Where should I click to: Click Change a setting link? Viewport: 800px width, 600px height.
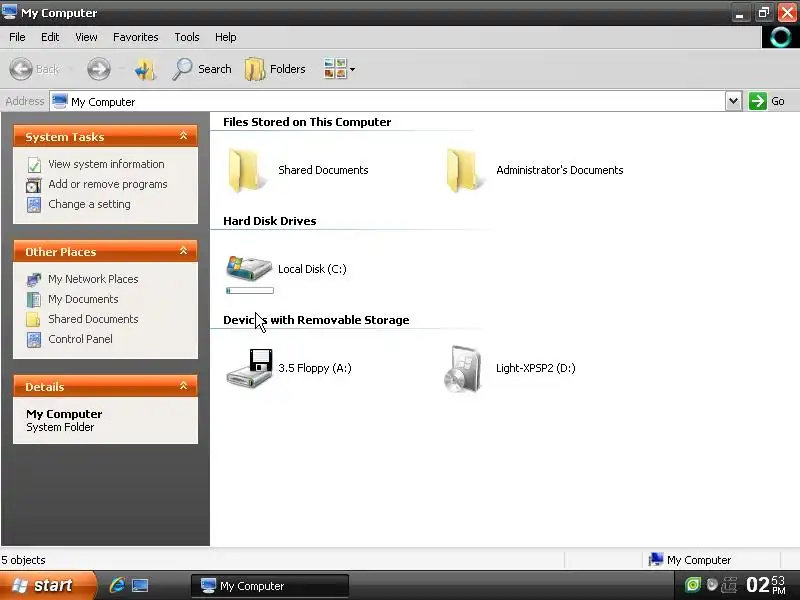click(x=89, y=204)
